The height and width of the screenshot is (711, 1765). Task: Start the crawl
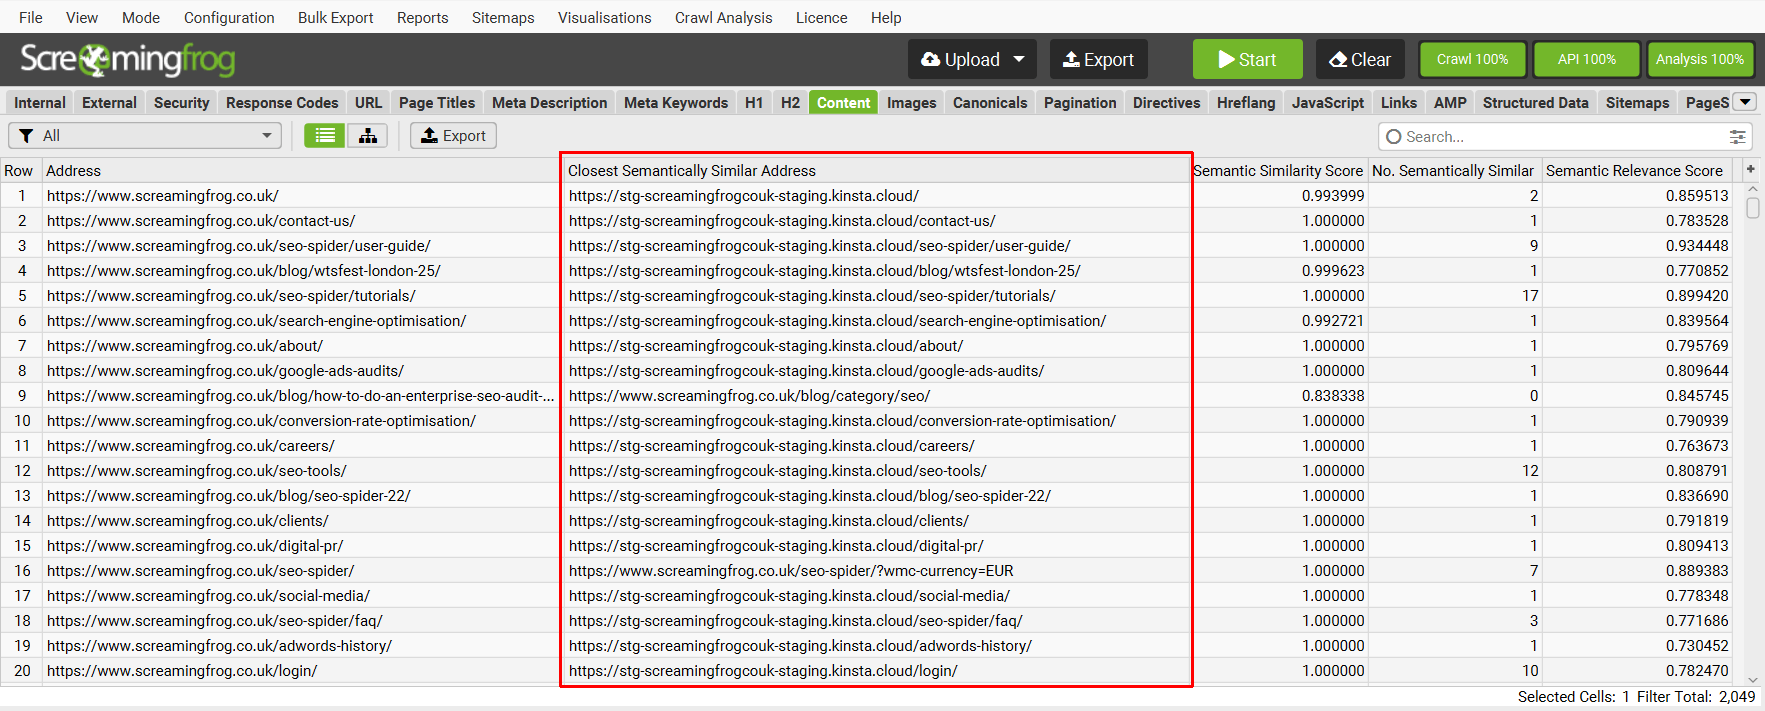1247,59
